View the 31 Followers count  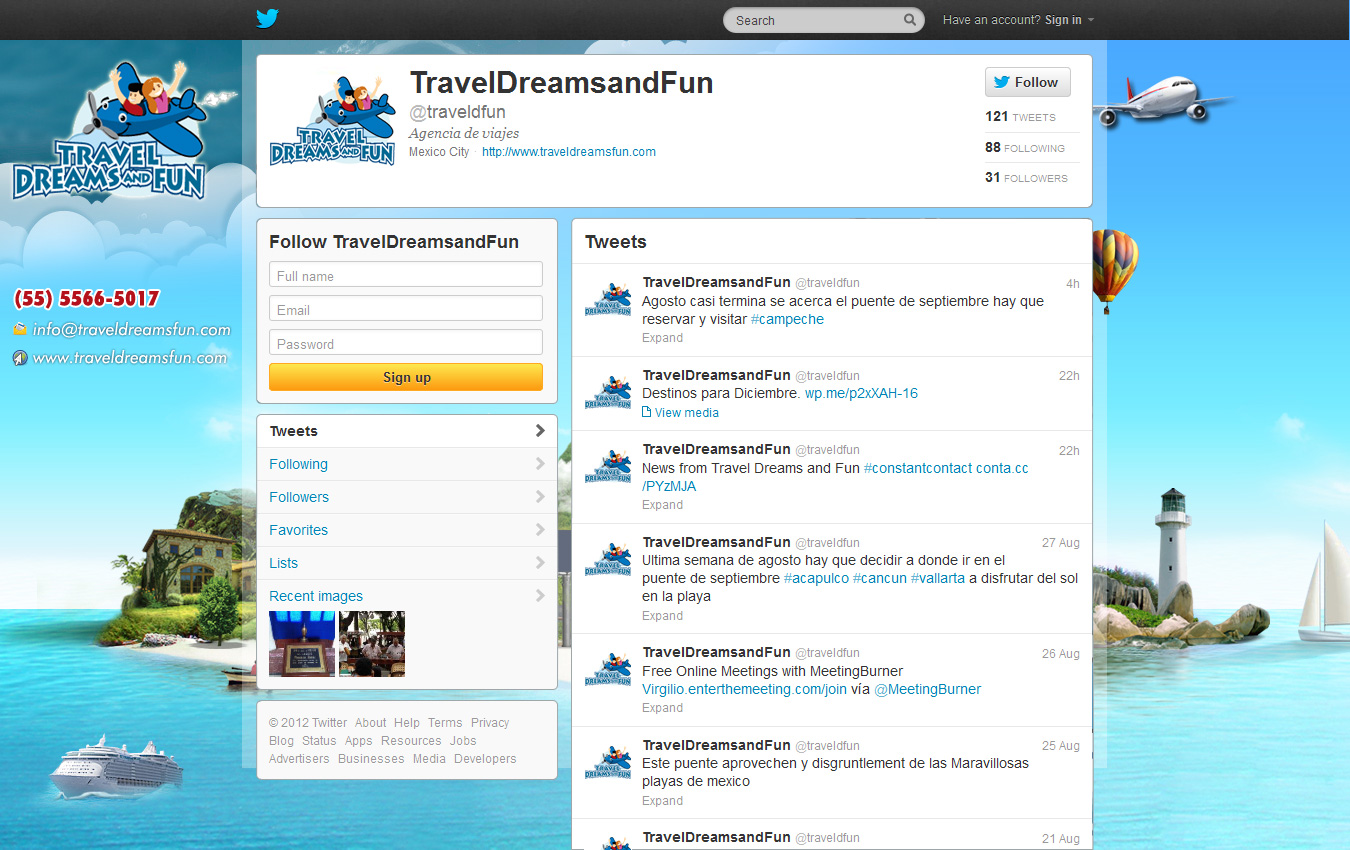1026,178
